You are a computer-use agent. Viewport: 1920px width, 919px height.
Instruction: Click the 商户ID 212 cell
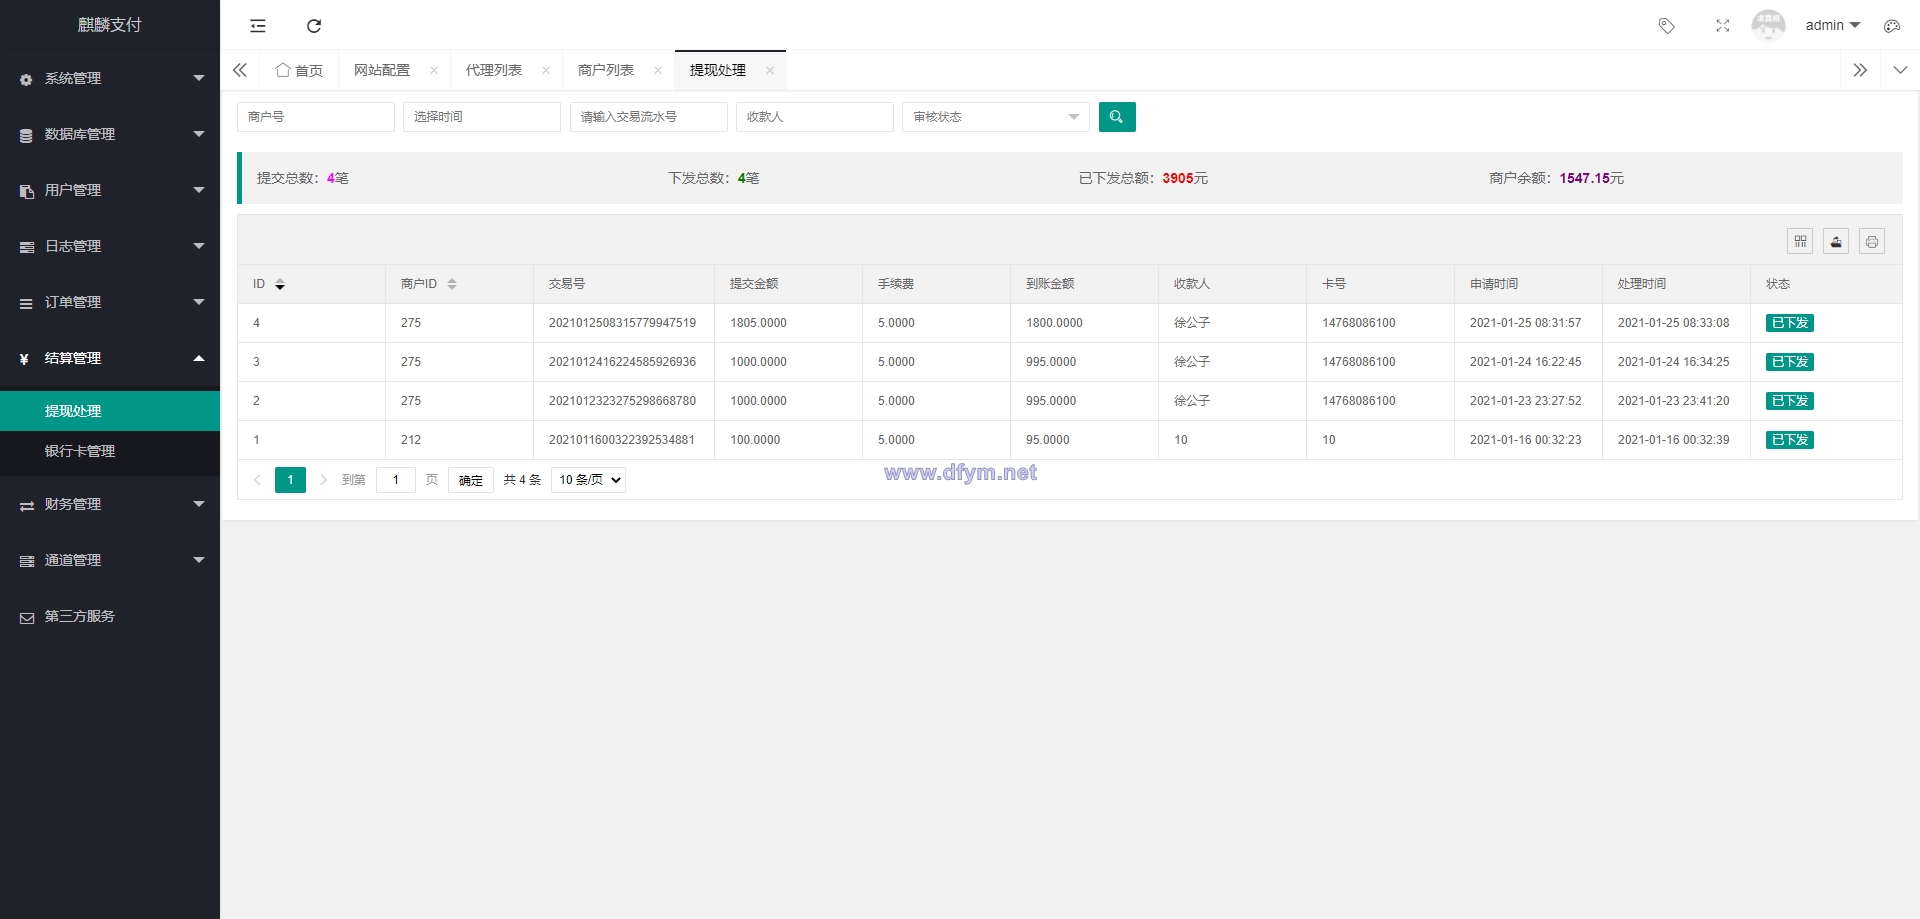(459, 440)
